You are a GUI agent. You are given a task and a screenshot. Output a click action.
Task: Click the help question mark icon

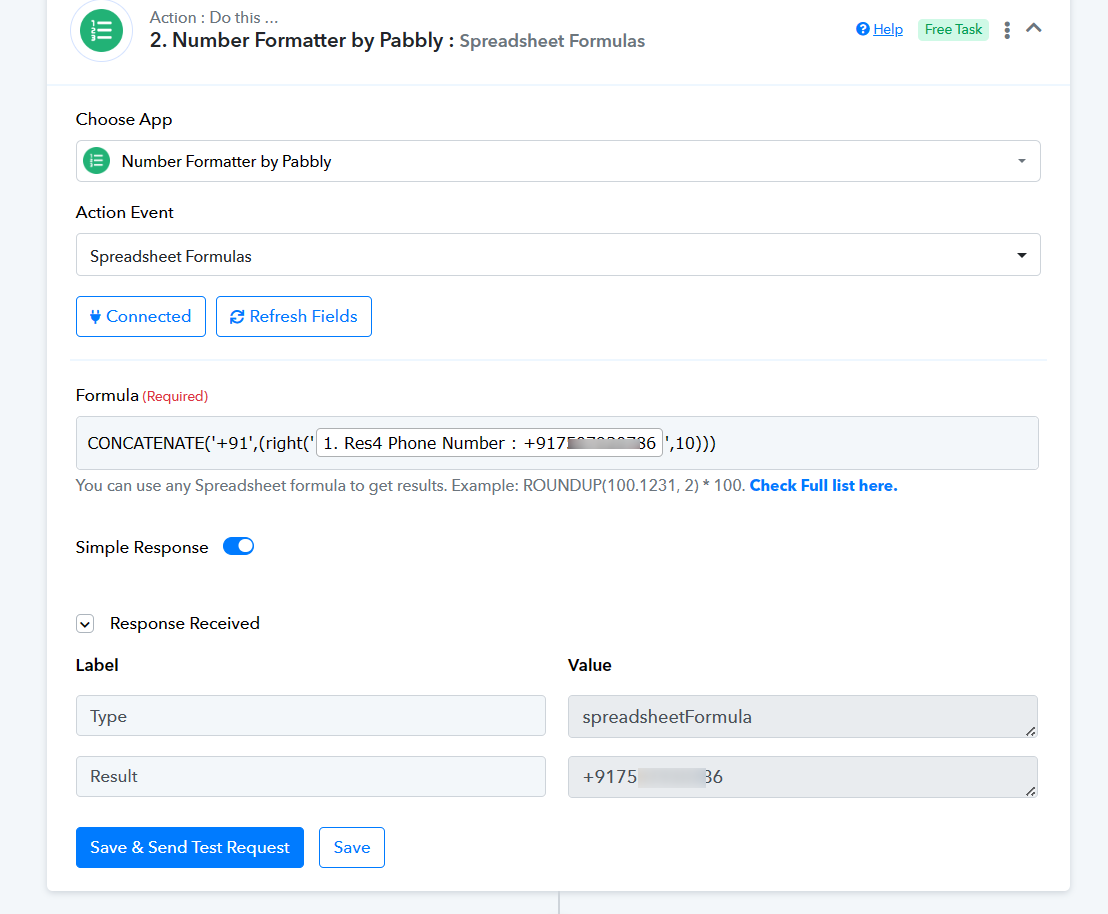pos(862,29)
